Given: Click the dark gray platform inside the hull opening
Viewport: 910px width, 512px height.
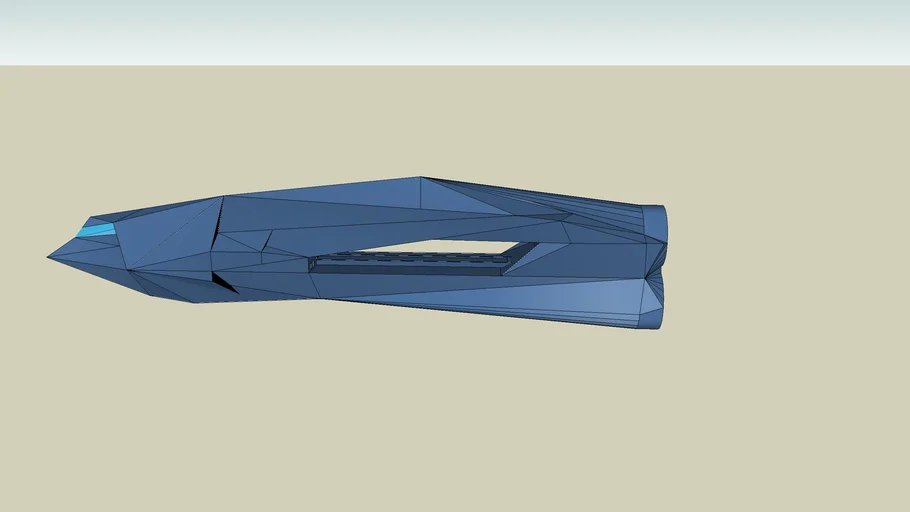Looking at the screenshot, I should tap(410, 264).
